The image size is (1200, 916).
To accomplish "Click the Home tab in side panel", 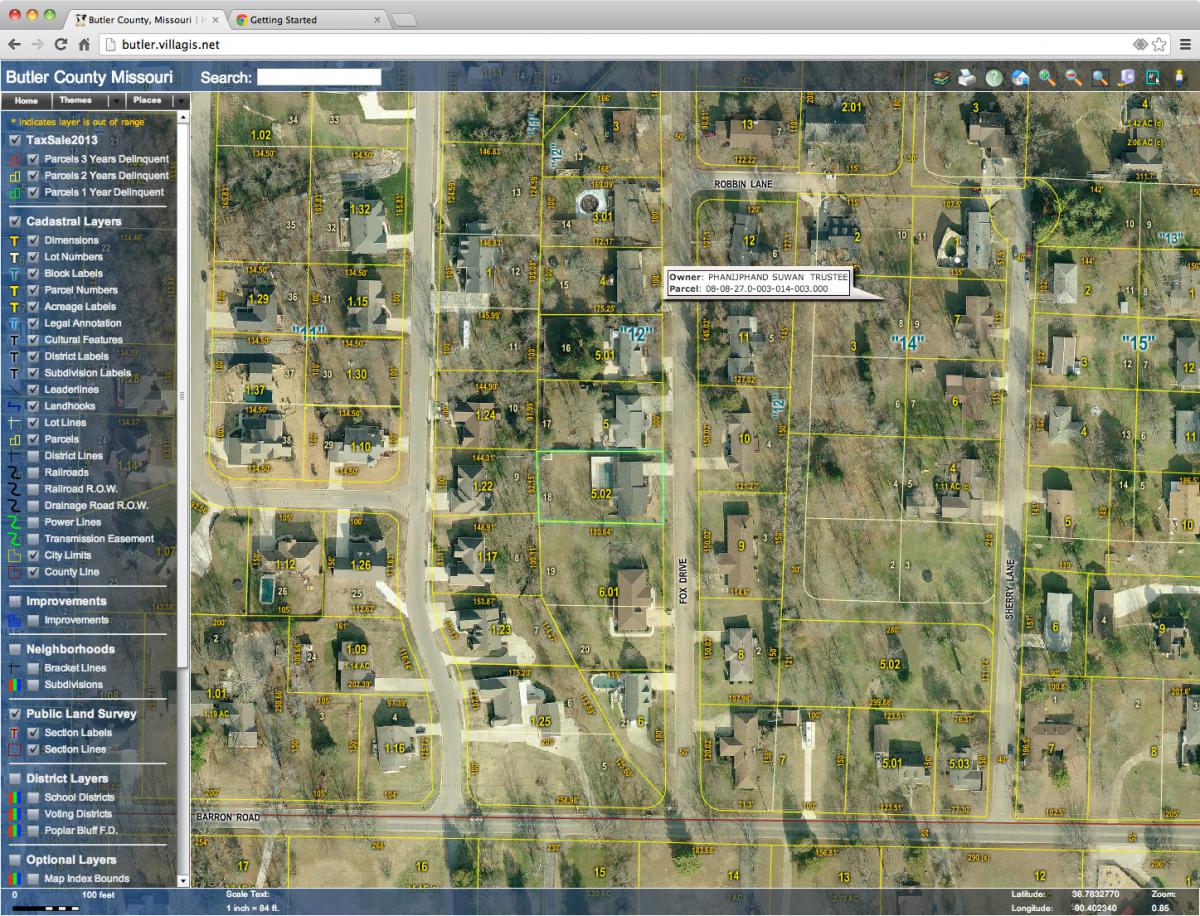I will [26, 101].
